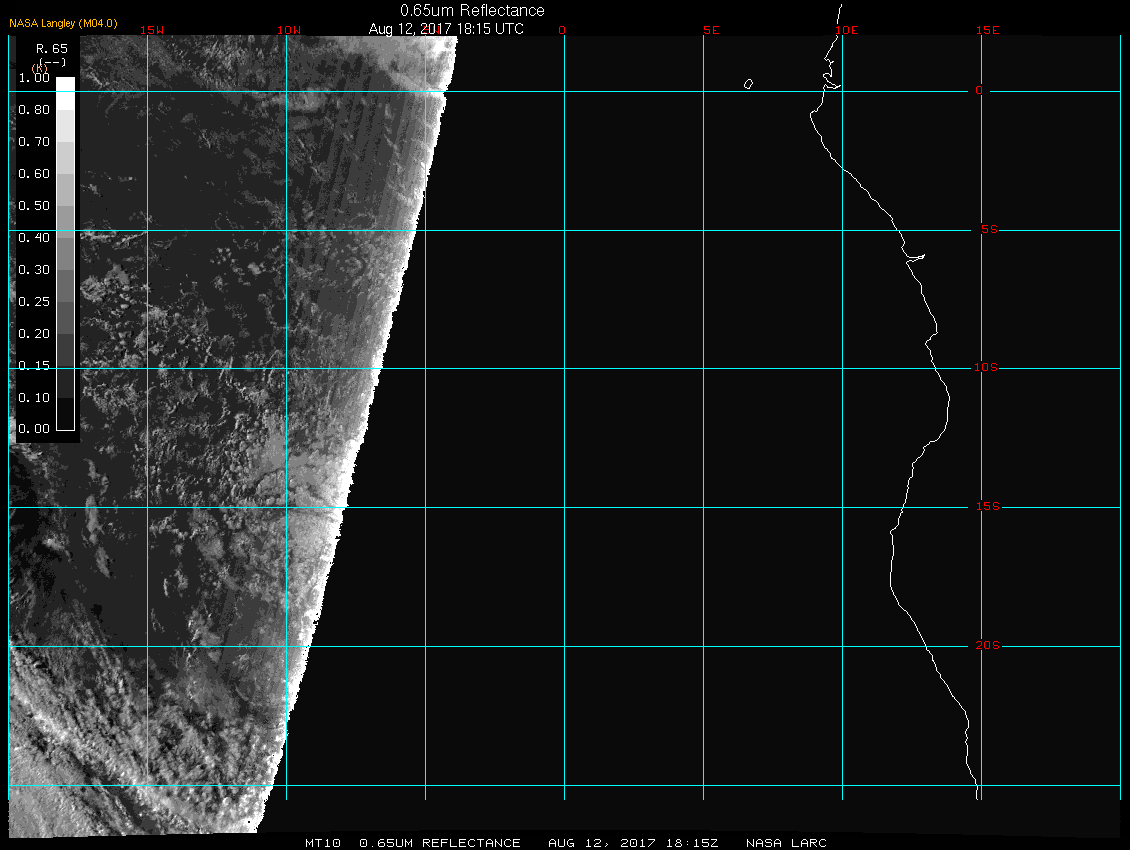Click the "0.25" reflectance scale value

coord(34,301)
